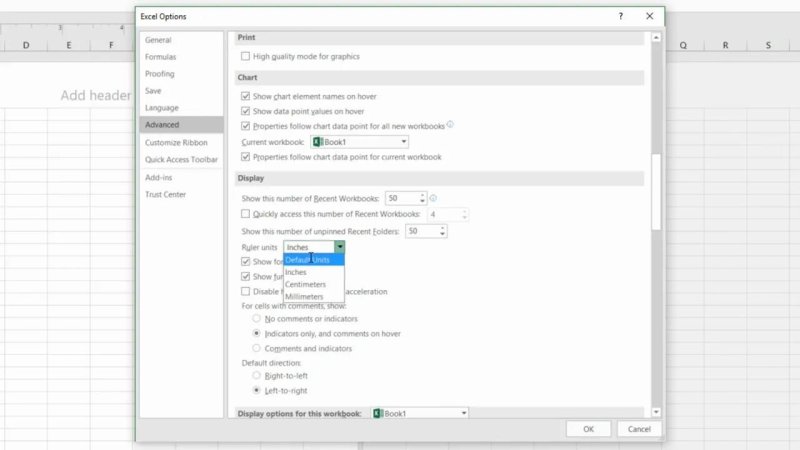Open the Save options category

click(x=181, y=90)
